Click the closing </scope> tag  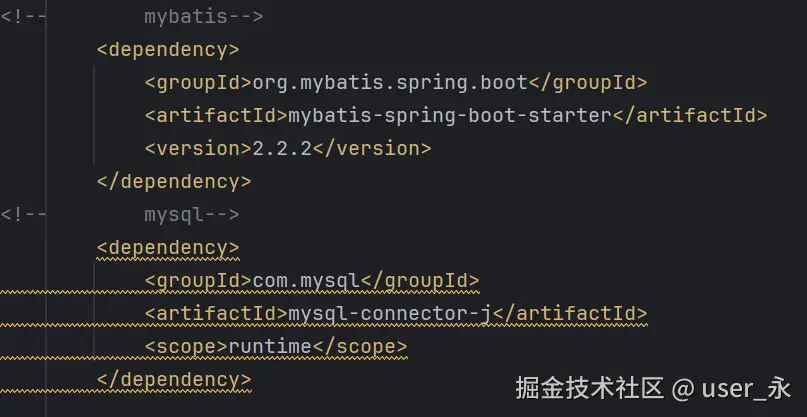[359, 347]
